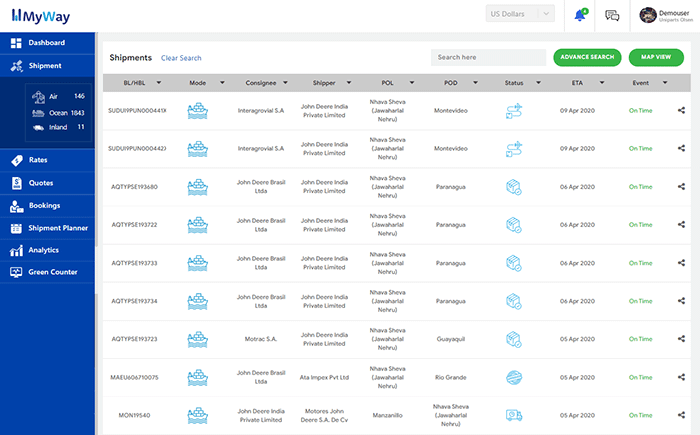Screen dimensions: 700x435
Task: Expand the Event column filter arrow
Action: click(x=665, y=83)
